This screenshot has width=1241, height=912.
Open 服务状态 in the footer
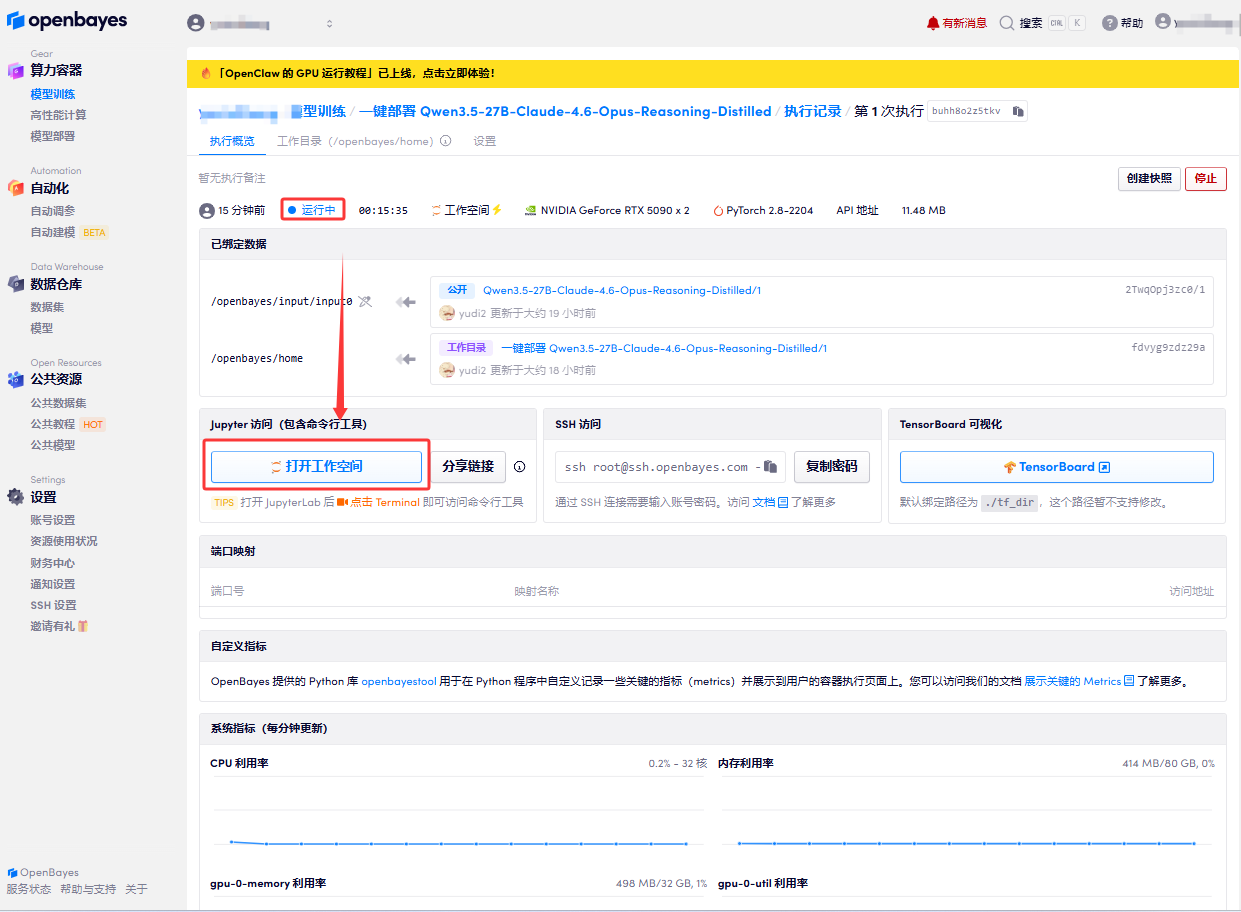click(29, 889)
